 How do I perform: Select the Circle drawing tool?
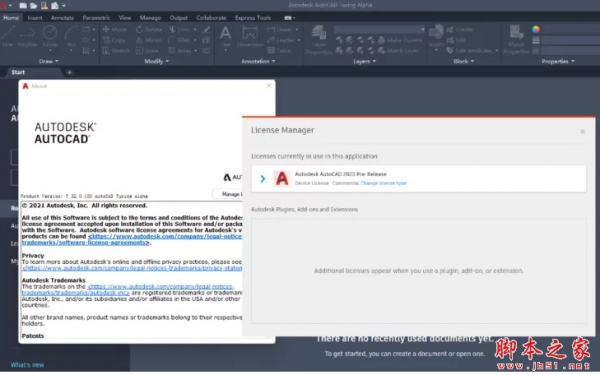(x=50, y=36)
